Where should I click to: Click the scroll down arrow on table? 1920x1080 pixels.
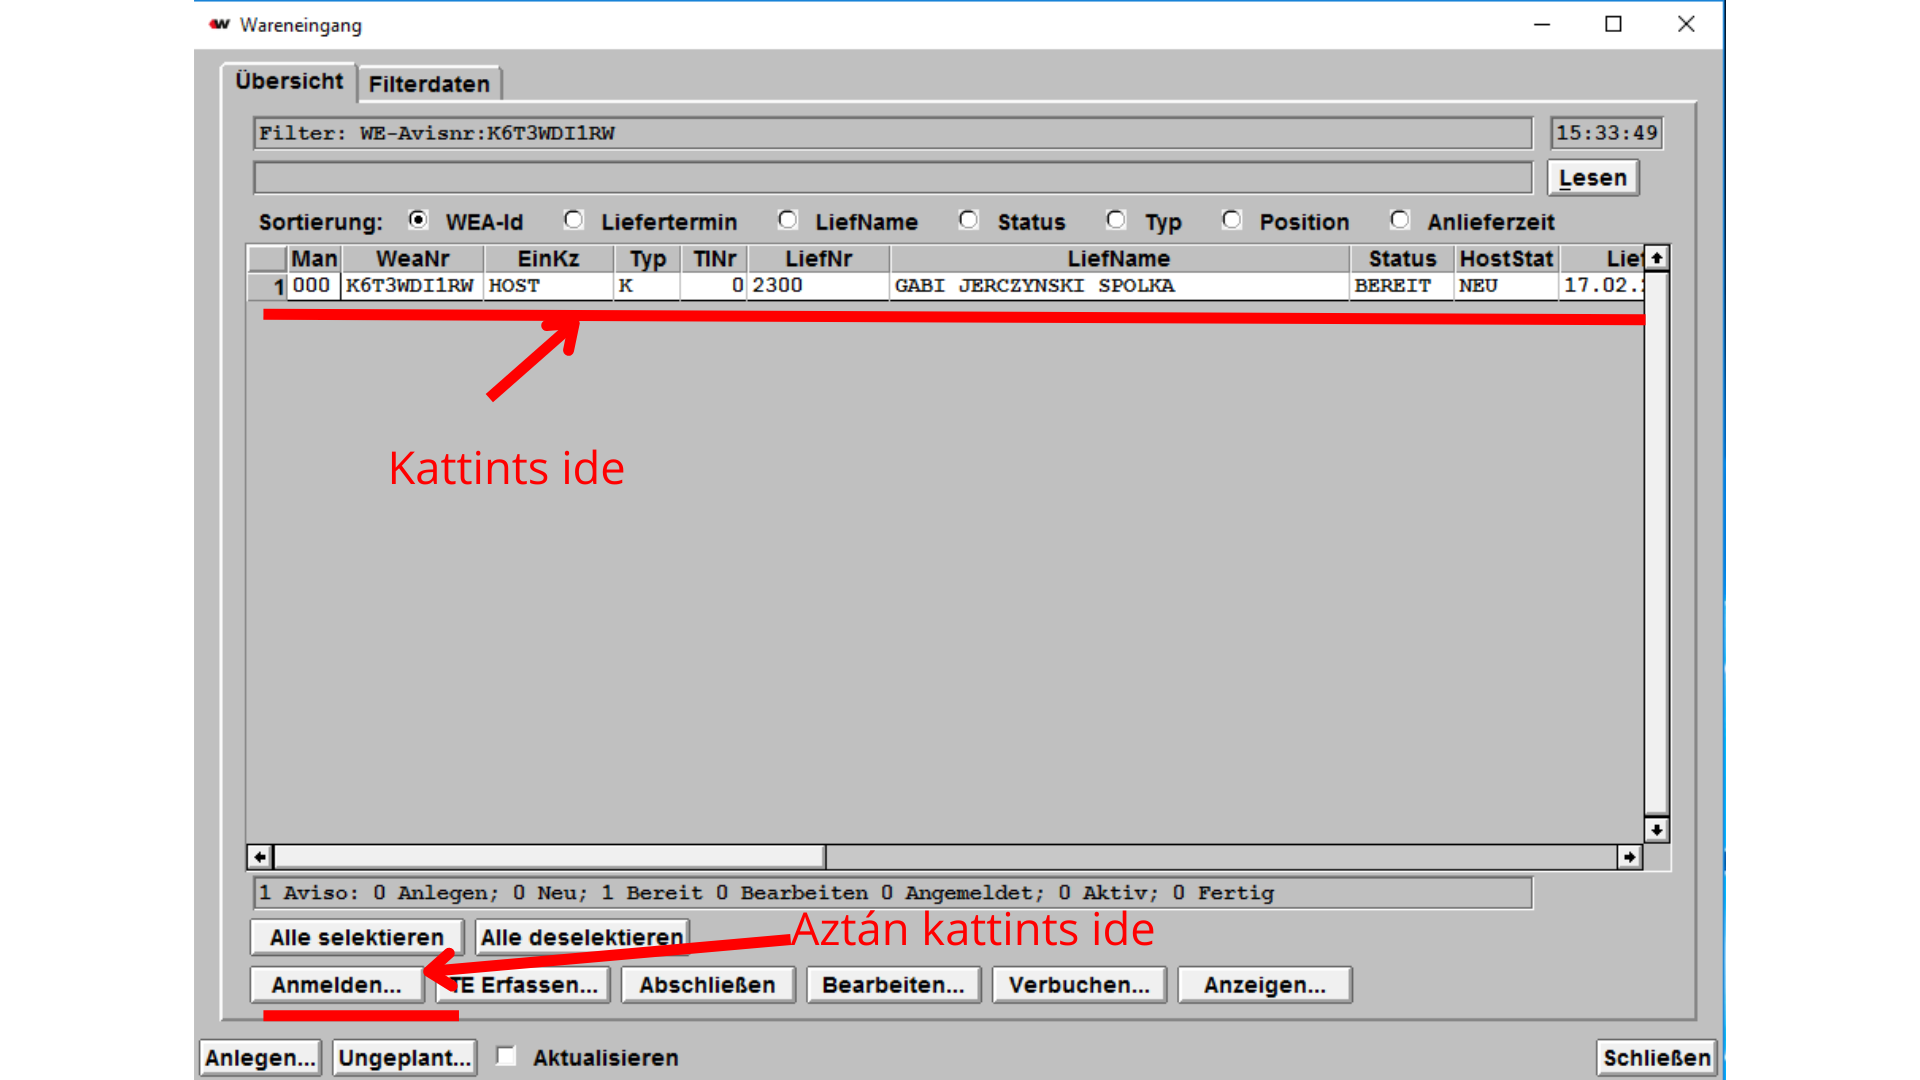(x=1657, y=830)
